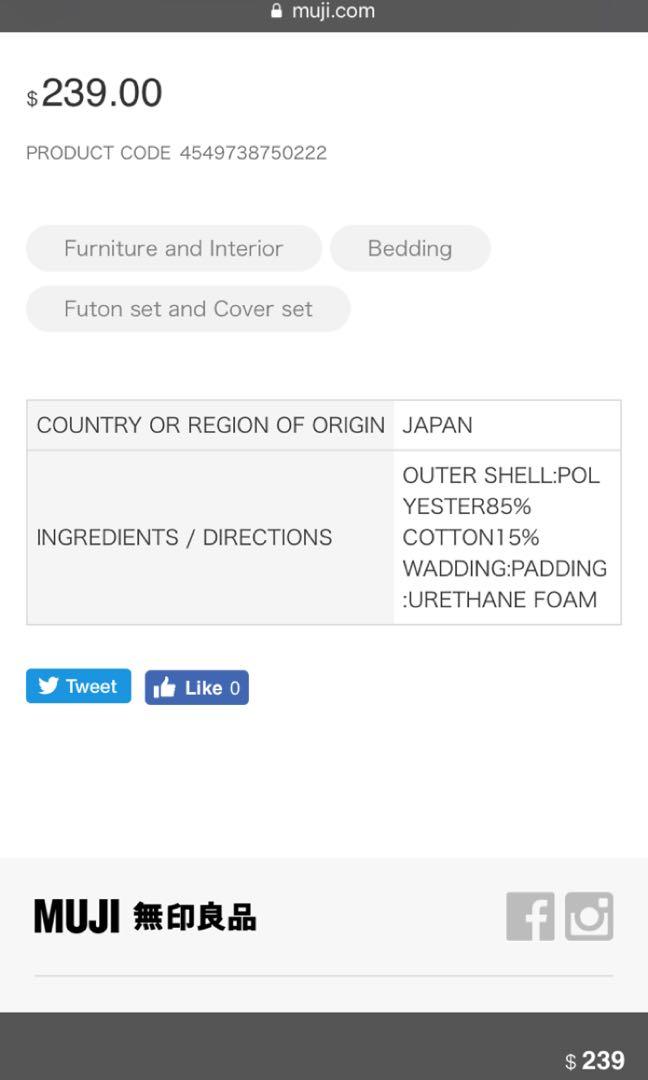Select the Bedding category tag
Image resolution: width=648 pixels, height=1080 pixels.
pyautogui.click(x=410, y=248)
